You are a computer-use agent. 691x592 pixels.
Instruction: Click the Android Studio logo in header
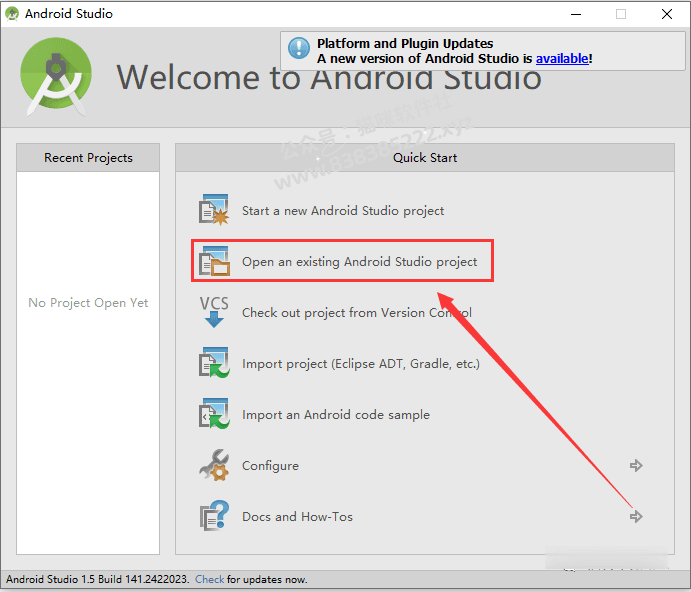[56, 77]
